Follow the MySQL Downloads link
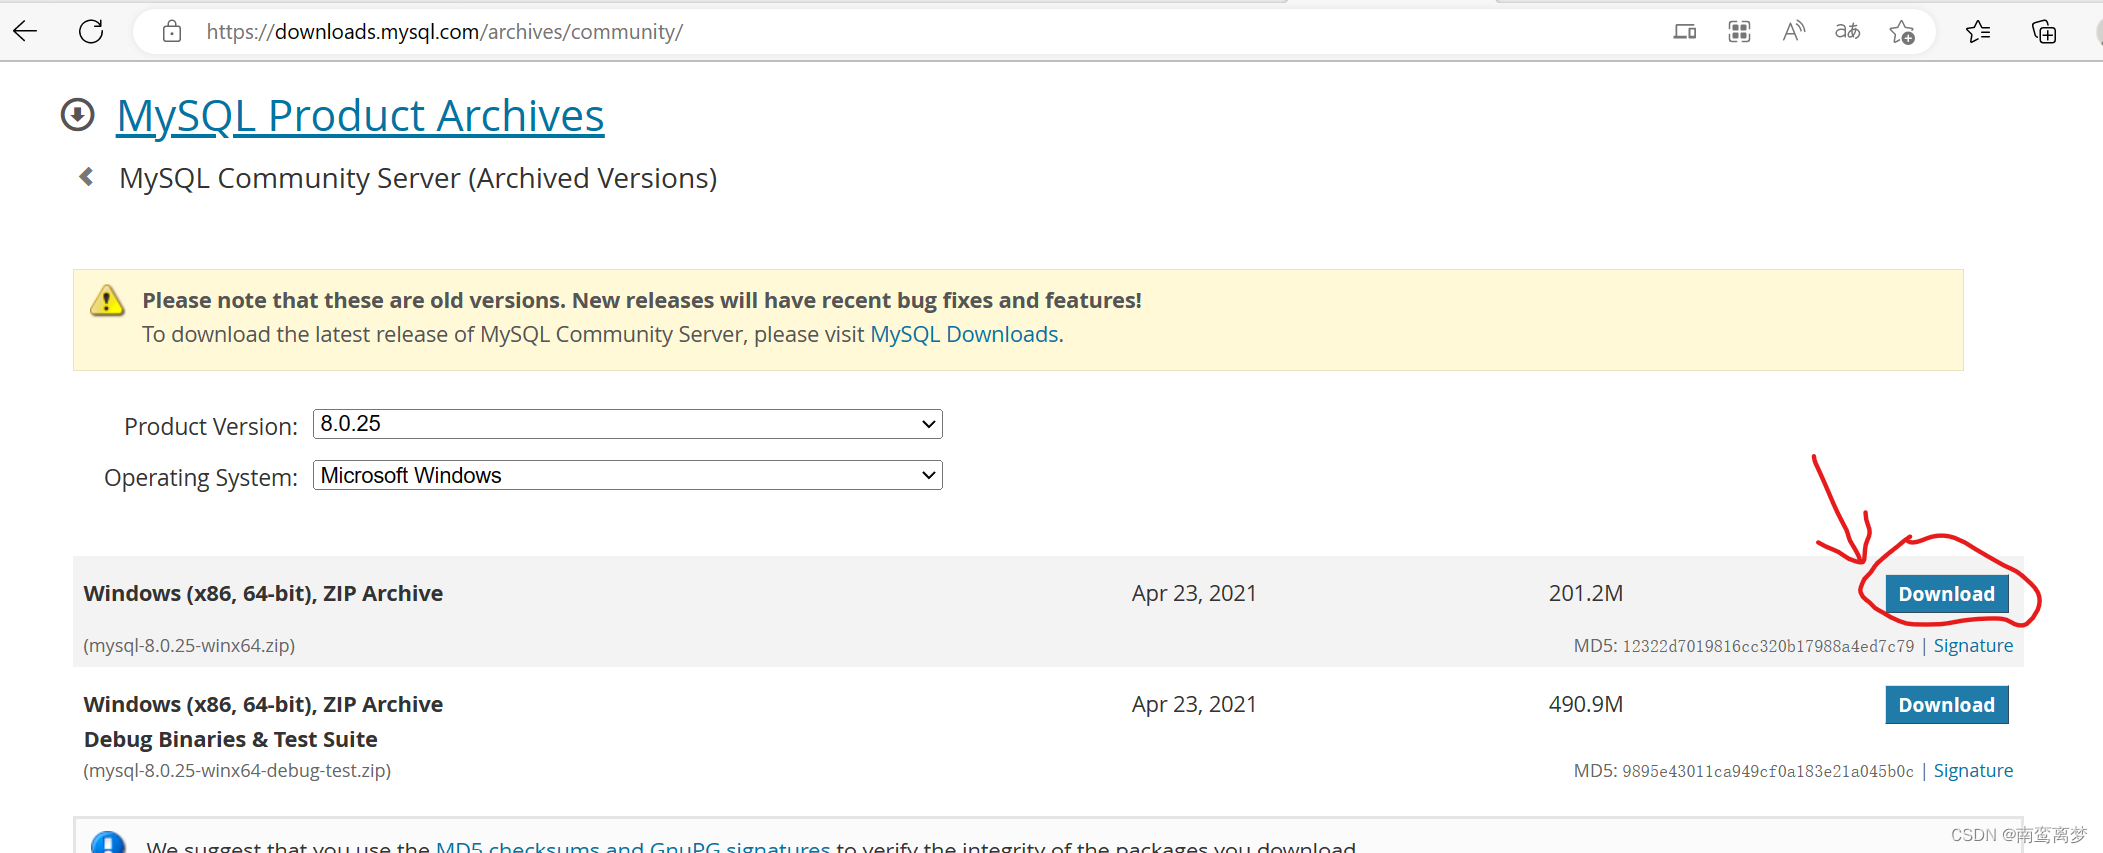2103x853 pixels. 964,334
